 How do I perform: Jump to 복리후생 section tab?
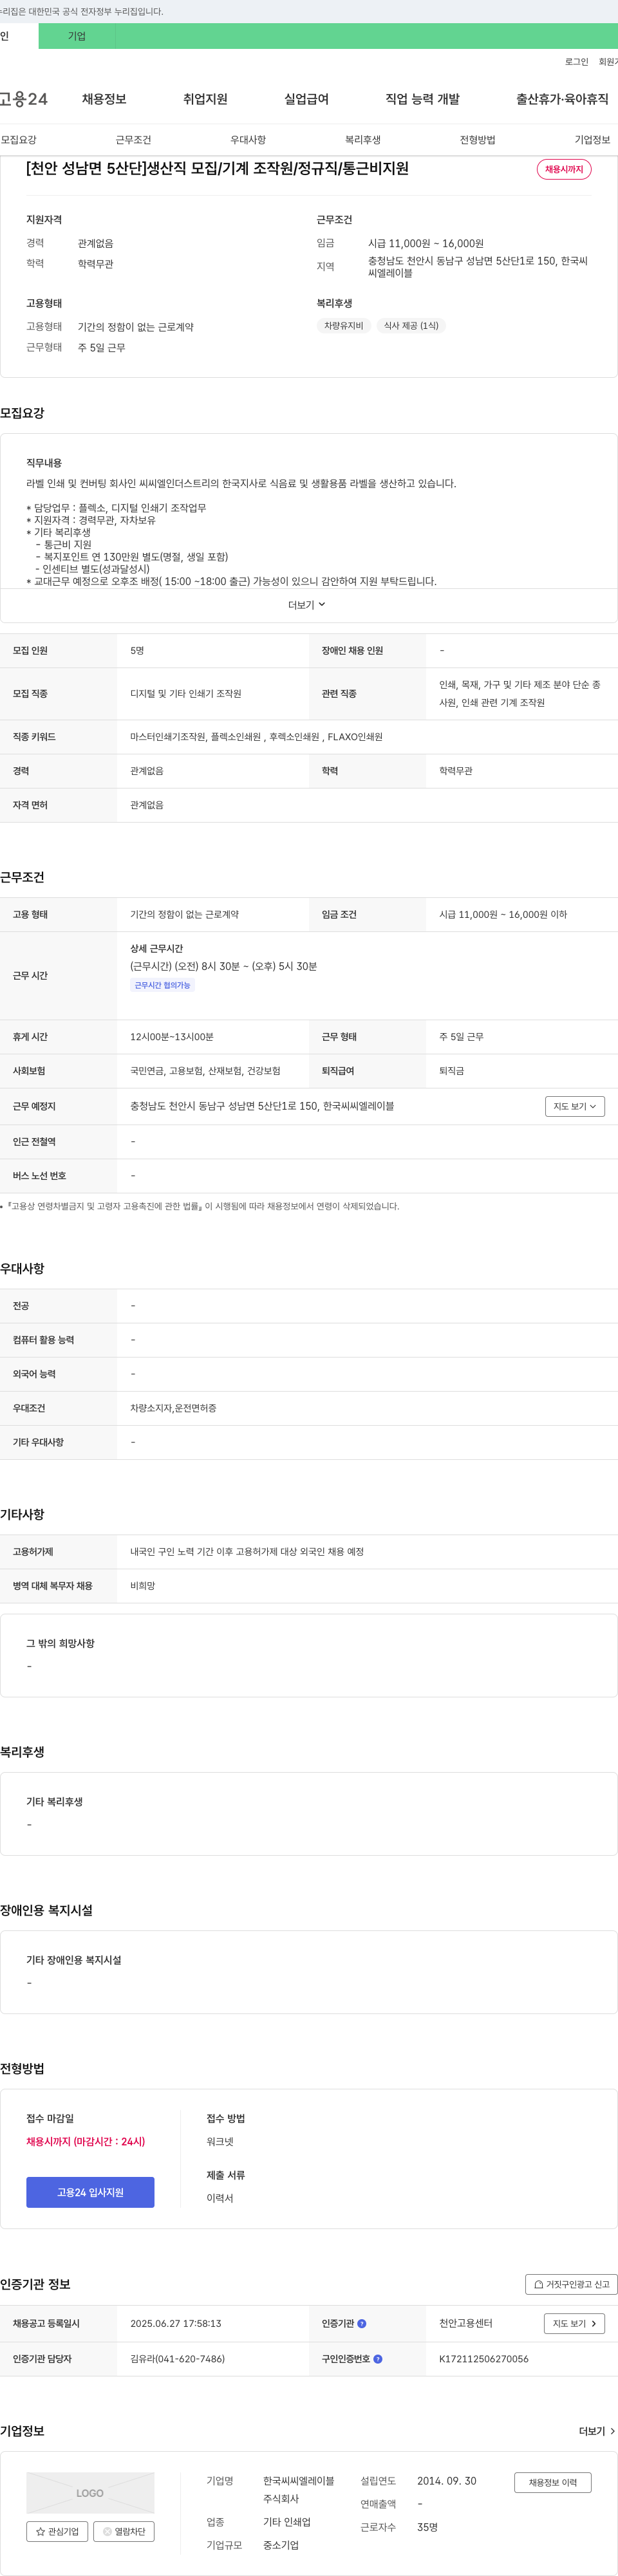point(363,140)
